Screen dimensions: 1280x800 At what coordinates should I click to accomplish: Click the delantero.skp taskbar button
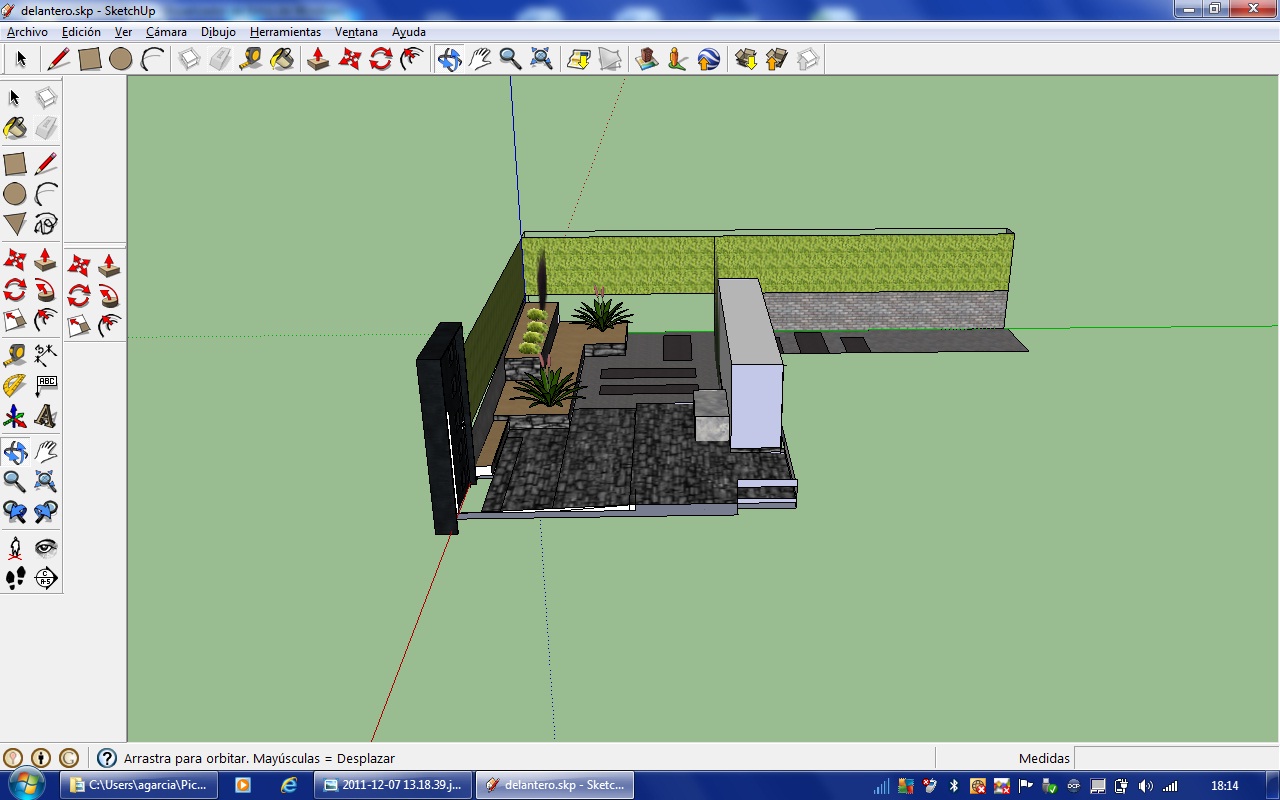pyautogui.click(x=555, y=785)
